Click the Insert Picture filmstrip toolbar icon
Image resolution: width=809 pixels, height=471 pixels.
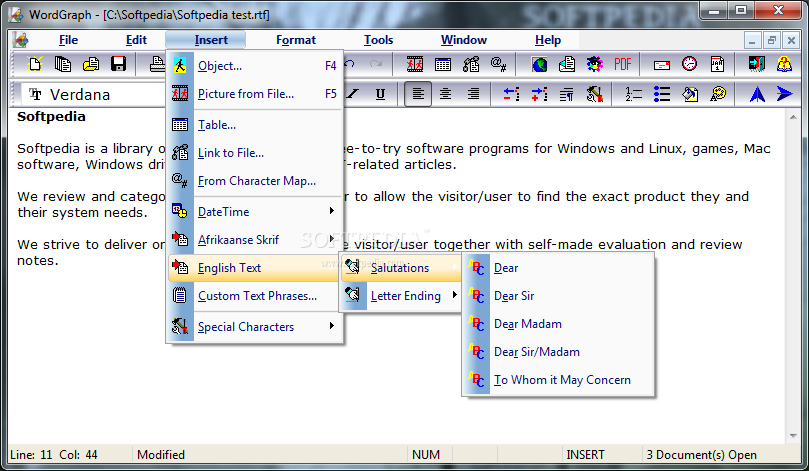pos(415,64)
